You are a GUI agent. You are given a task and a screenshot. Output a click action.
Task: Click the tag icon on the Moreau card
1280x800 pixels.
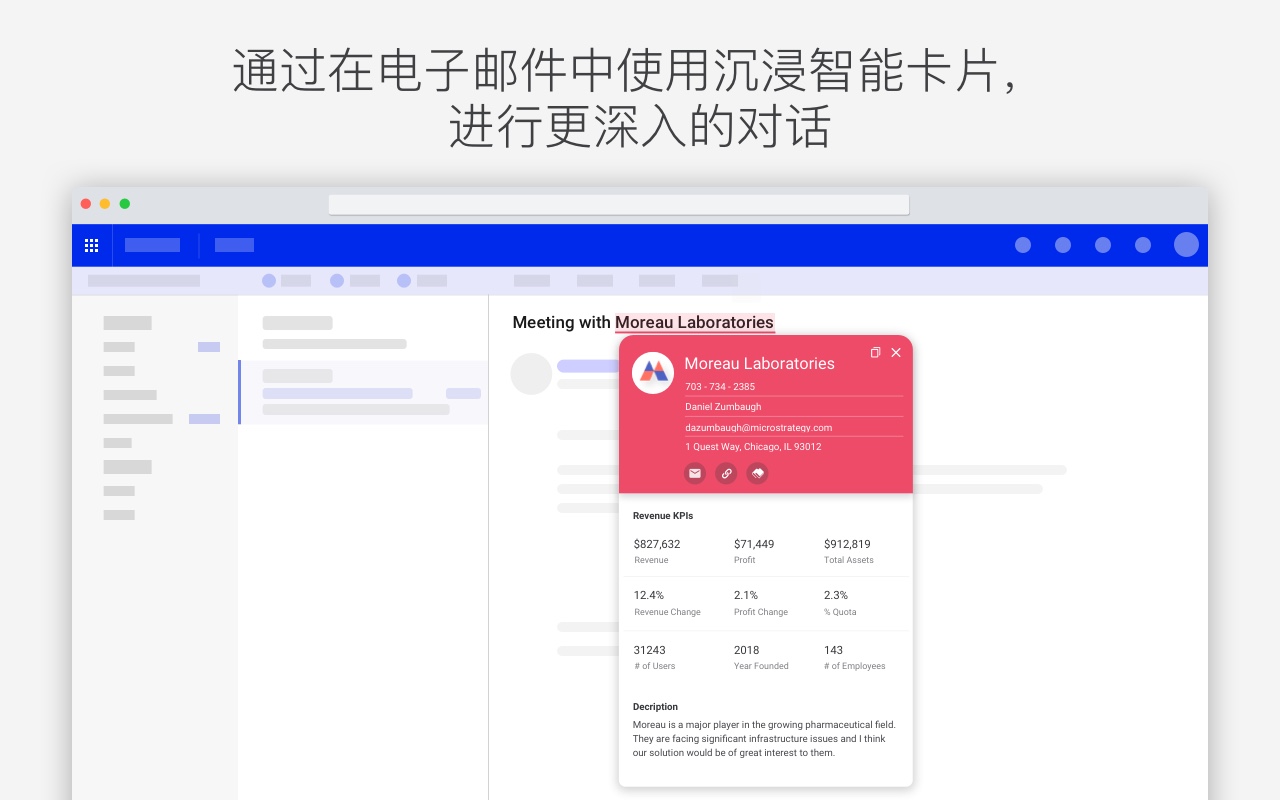click(757, 473)
